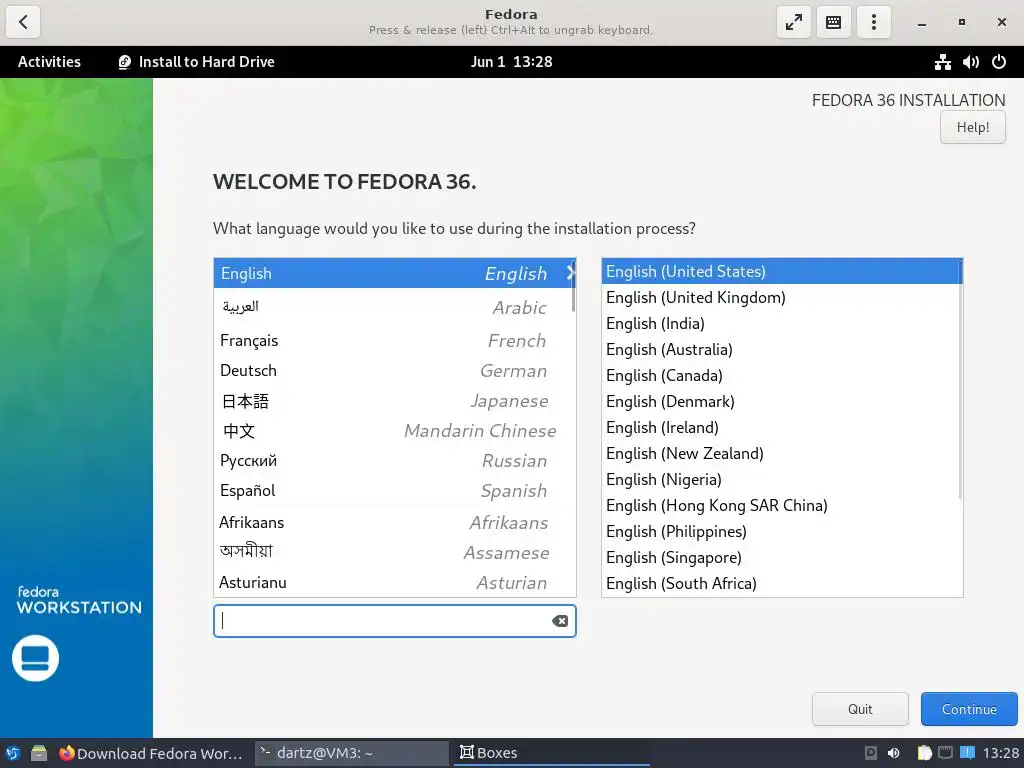Click the host taskbar volume icon
This screenshot has width=1024, height=768.
[893, 753]
